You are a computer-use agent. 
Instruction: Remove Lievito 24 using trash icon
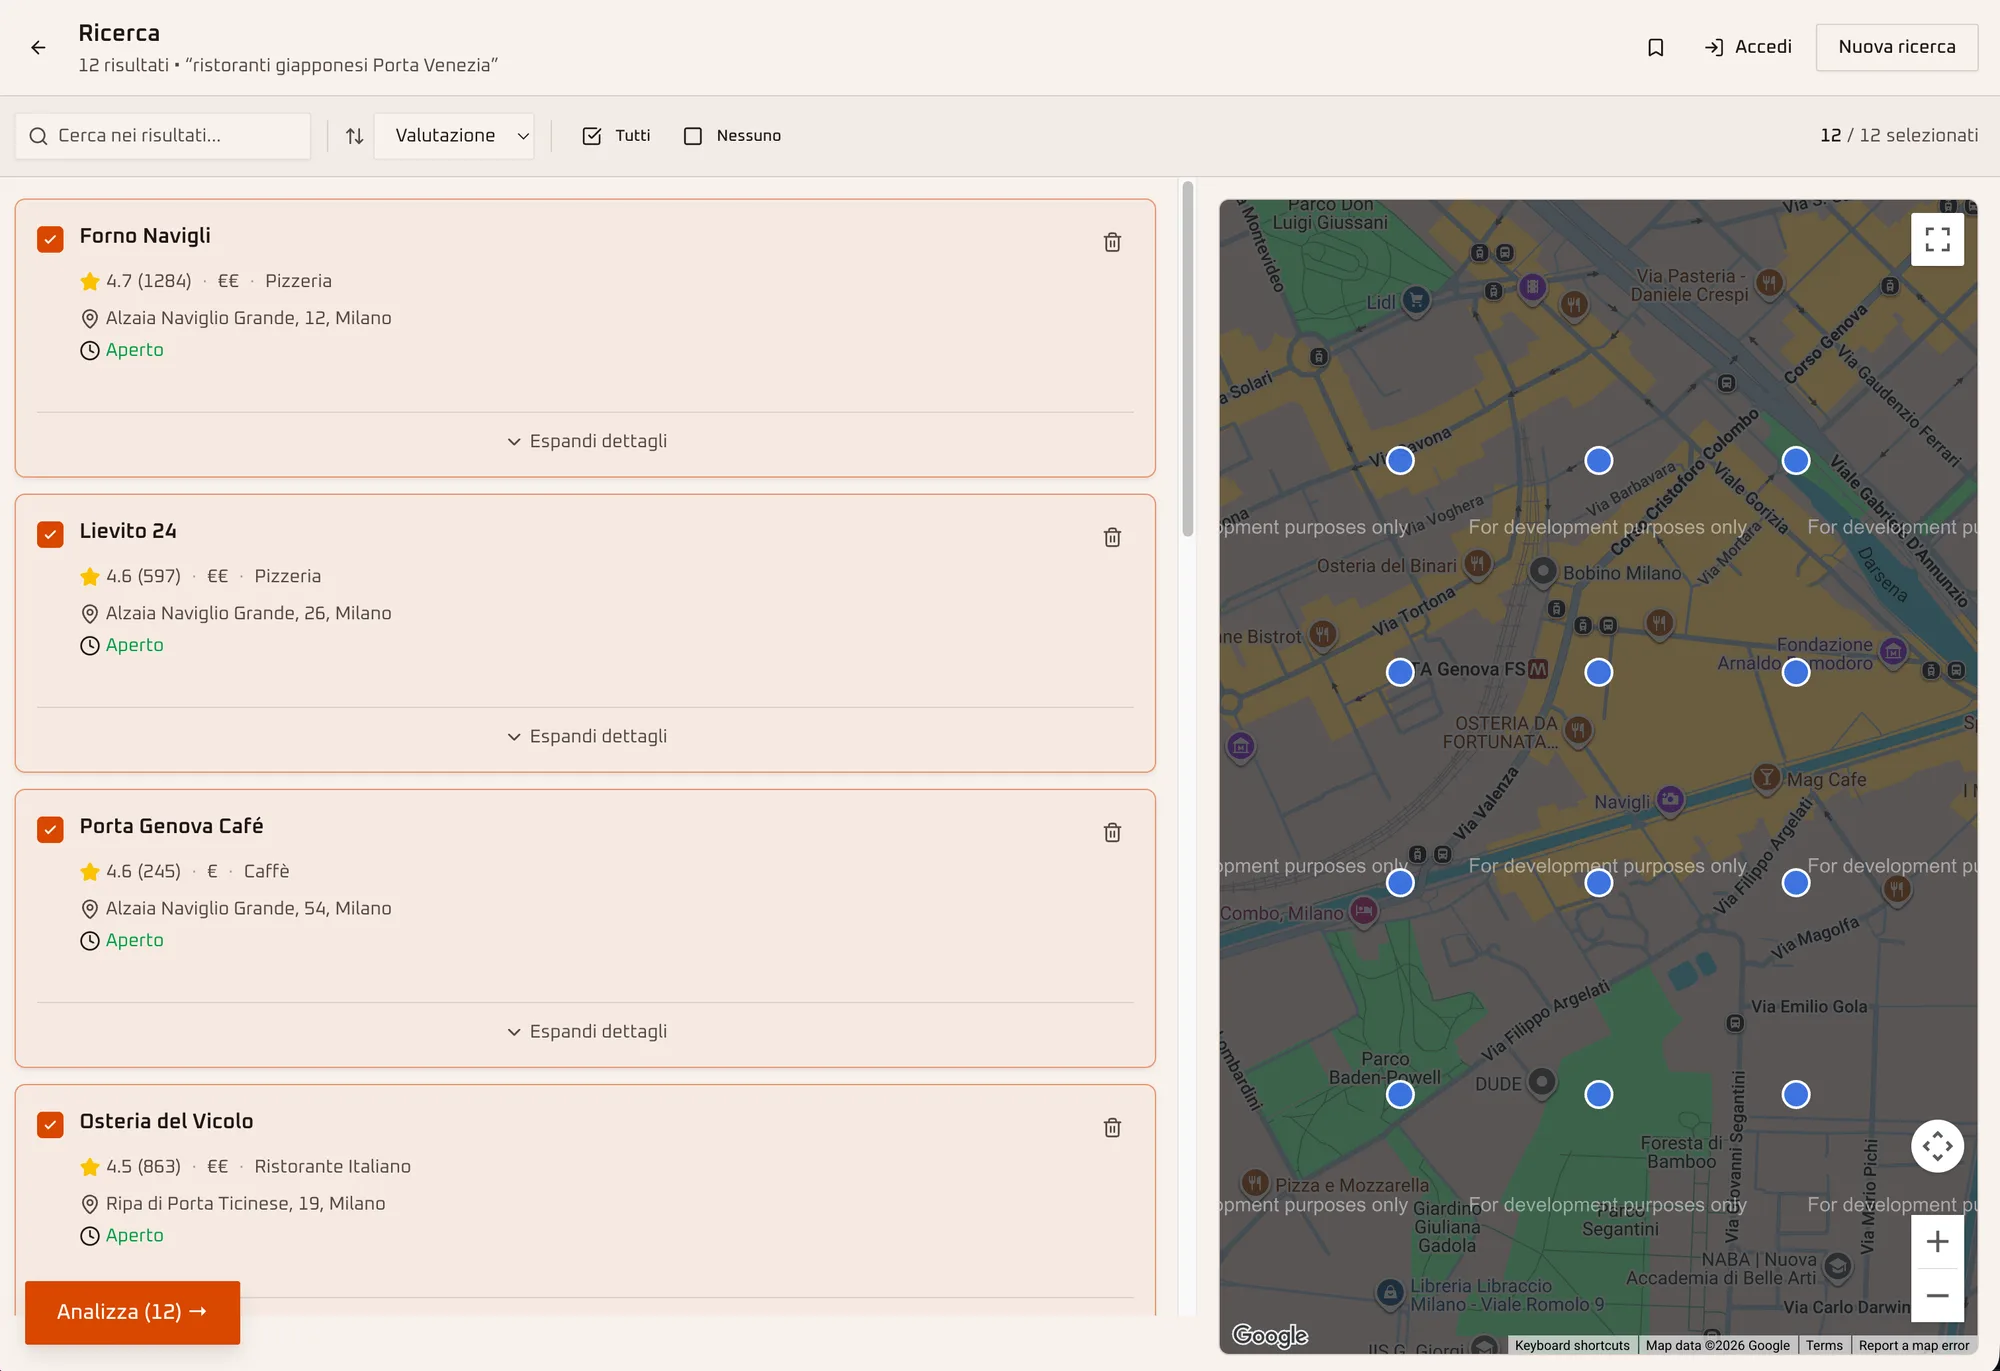(x=1112, y=537)
